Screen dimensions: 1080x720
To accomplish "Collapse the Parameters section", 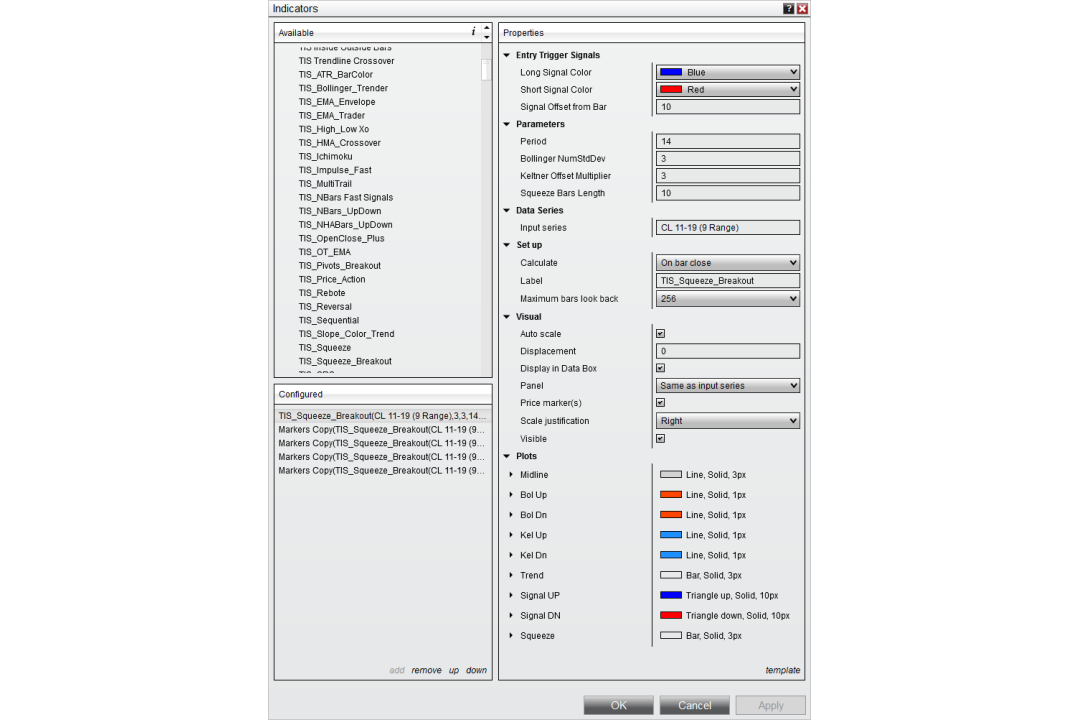I will (507, 124).
